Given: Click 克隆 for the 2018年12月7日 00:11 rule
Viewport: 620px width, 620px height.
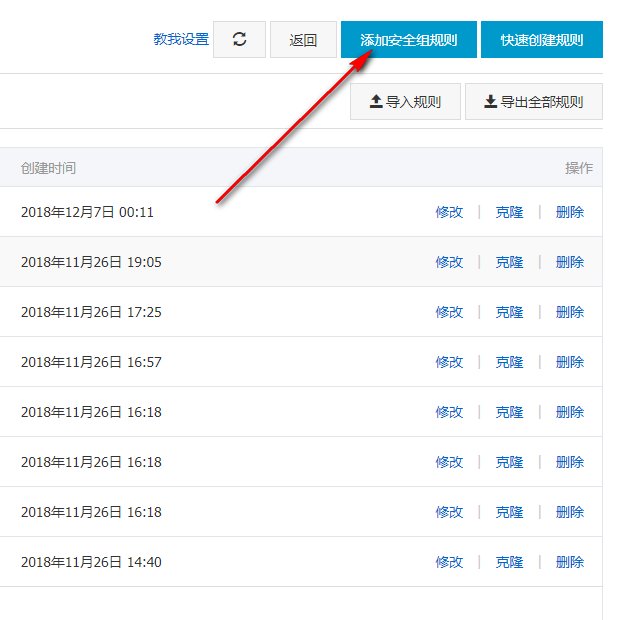Looking at the screenshot, I should (509, 212).
